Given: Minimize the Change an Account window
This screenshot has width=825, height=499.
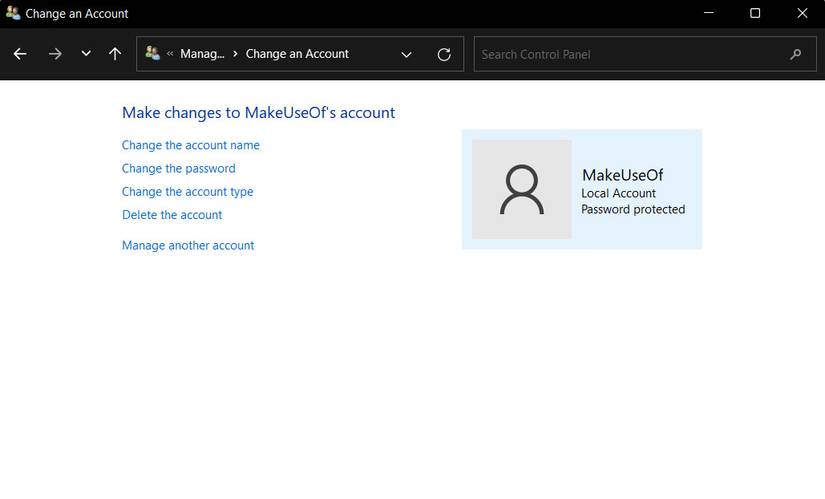Looking at the screenshot, I should coord(709,13).
